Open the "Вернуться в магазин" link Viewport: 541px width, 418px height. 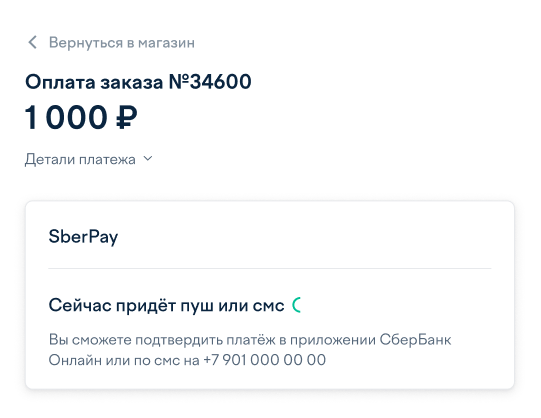(111, 43)
